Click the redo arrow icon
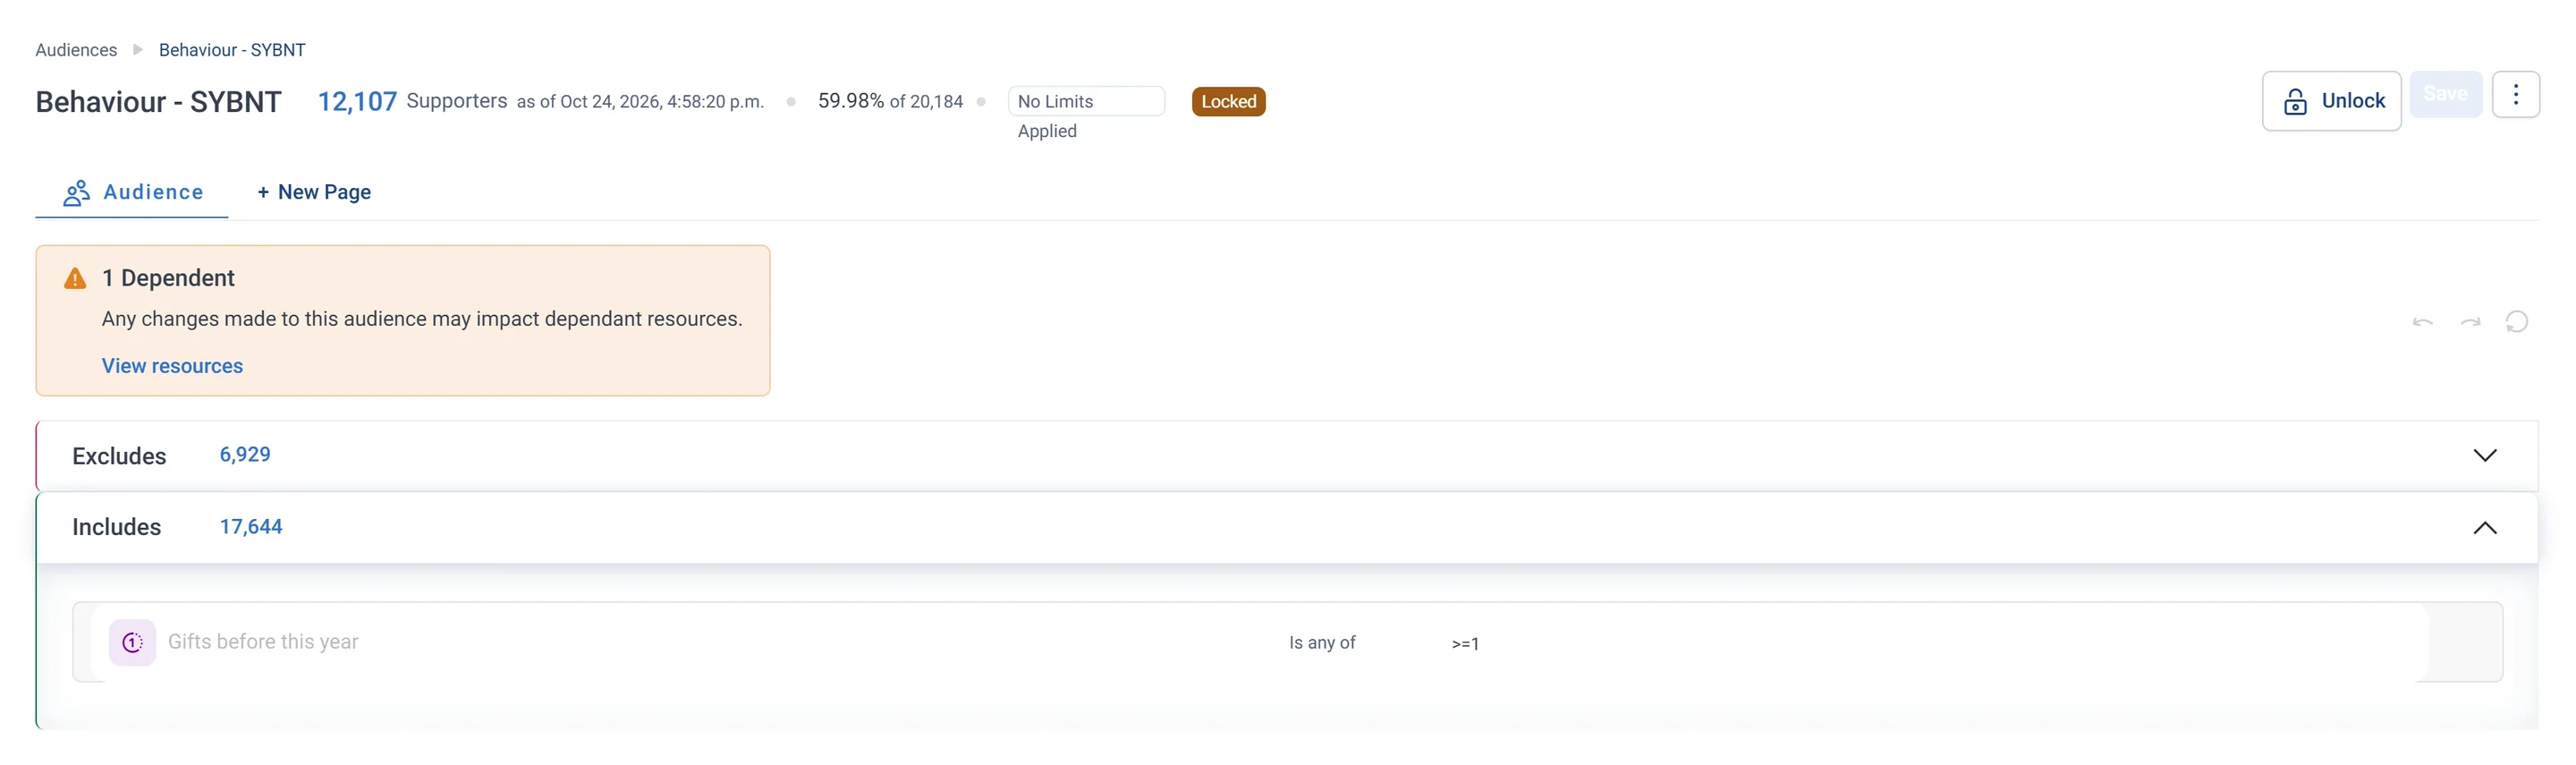This screenshot has width=2576, height=765. 2470,322
